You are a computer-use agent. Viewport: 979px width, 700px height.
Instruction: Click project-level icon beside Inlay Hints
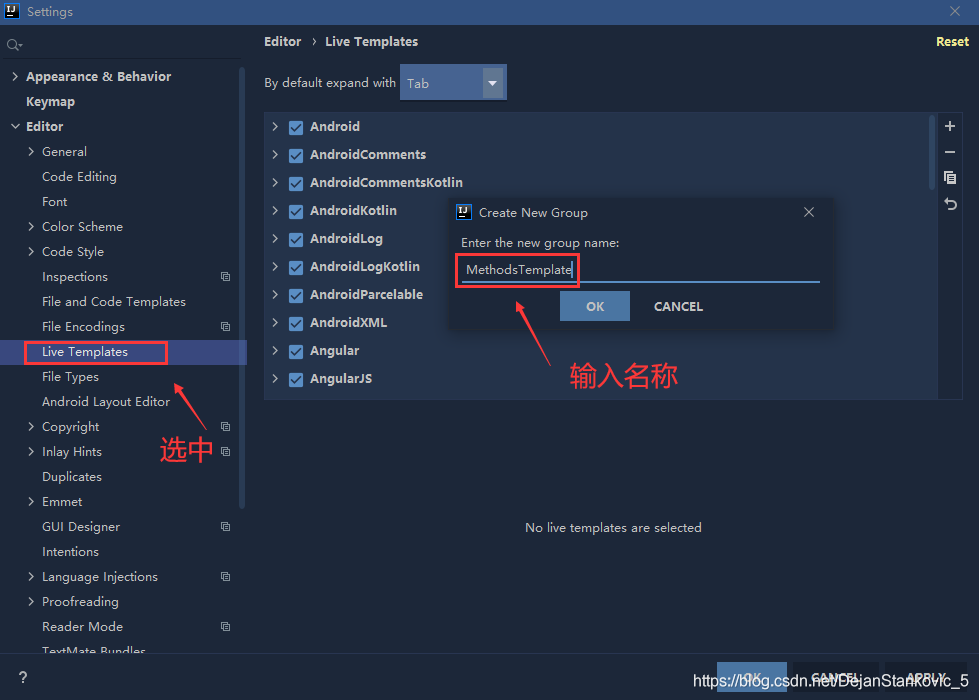coord(225,451)
